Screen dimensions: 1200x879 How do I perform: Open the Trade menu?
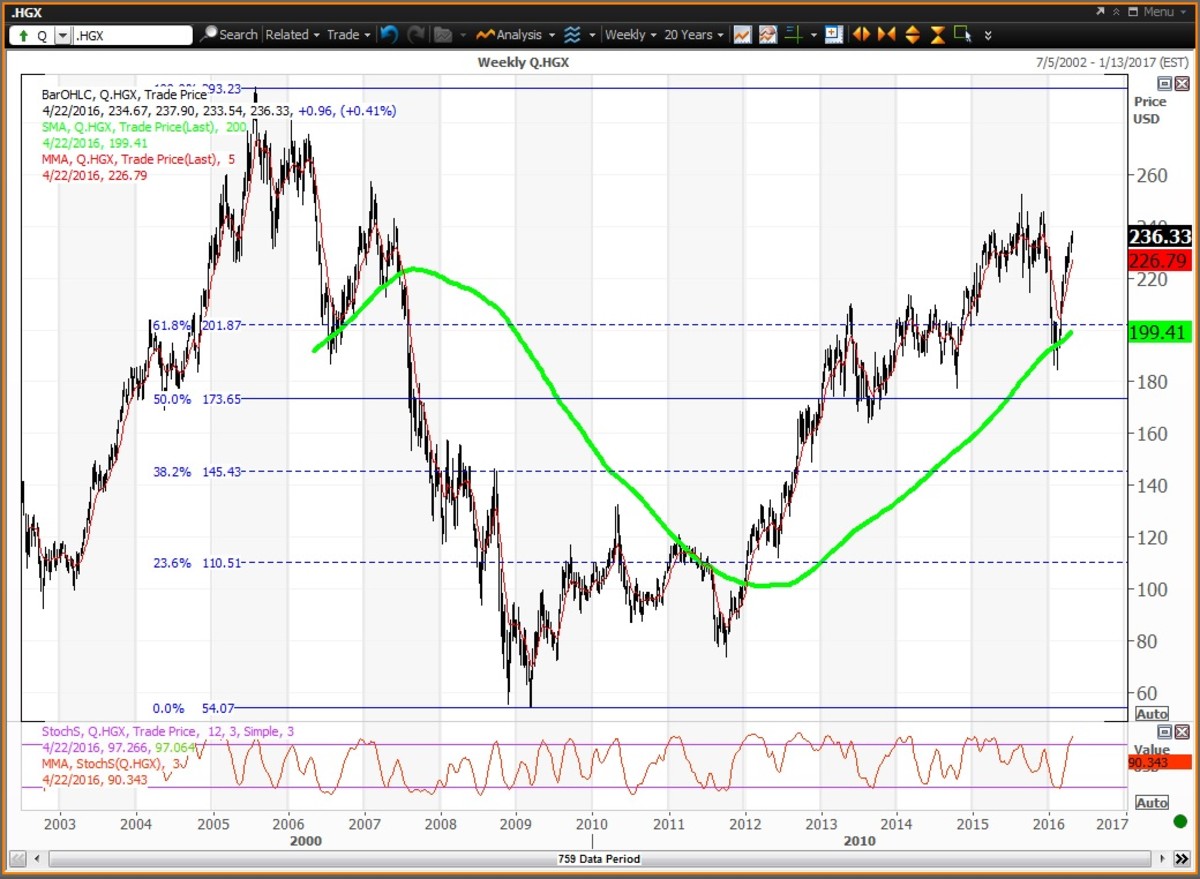coord(348,35)
